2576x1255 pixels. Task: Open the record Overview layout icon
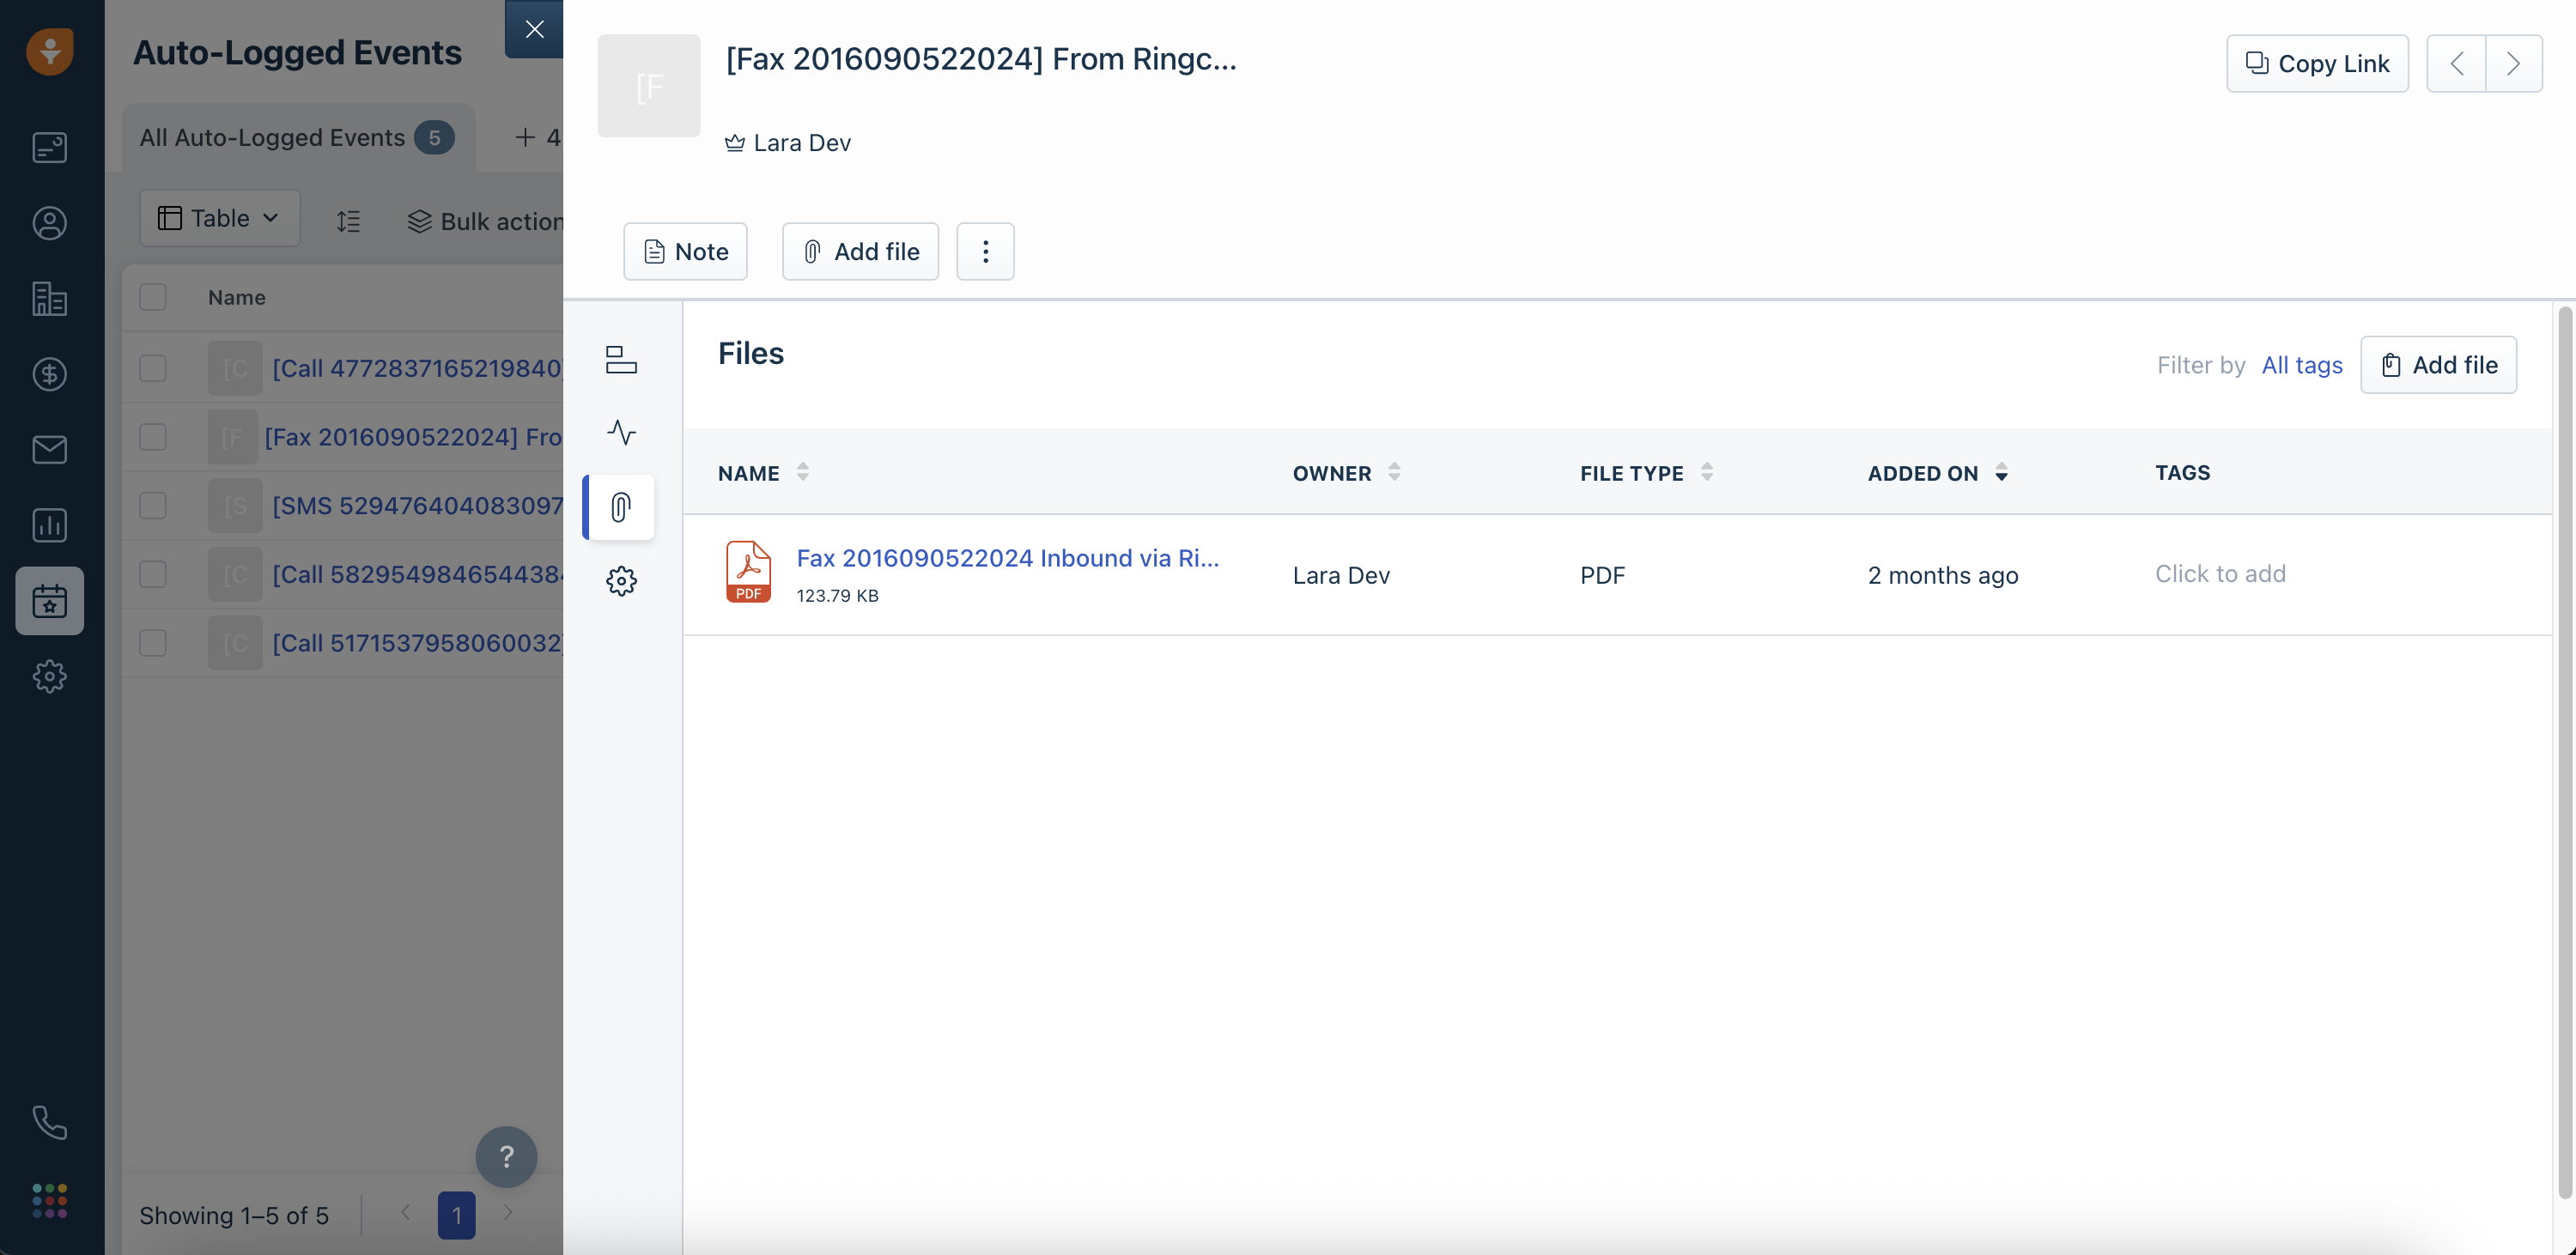[620, 359]
